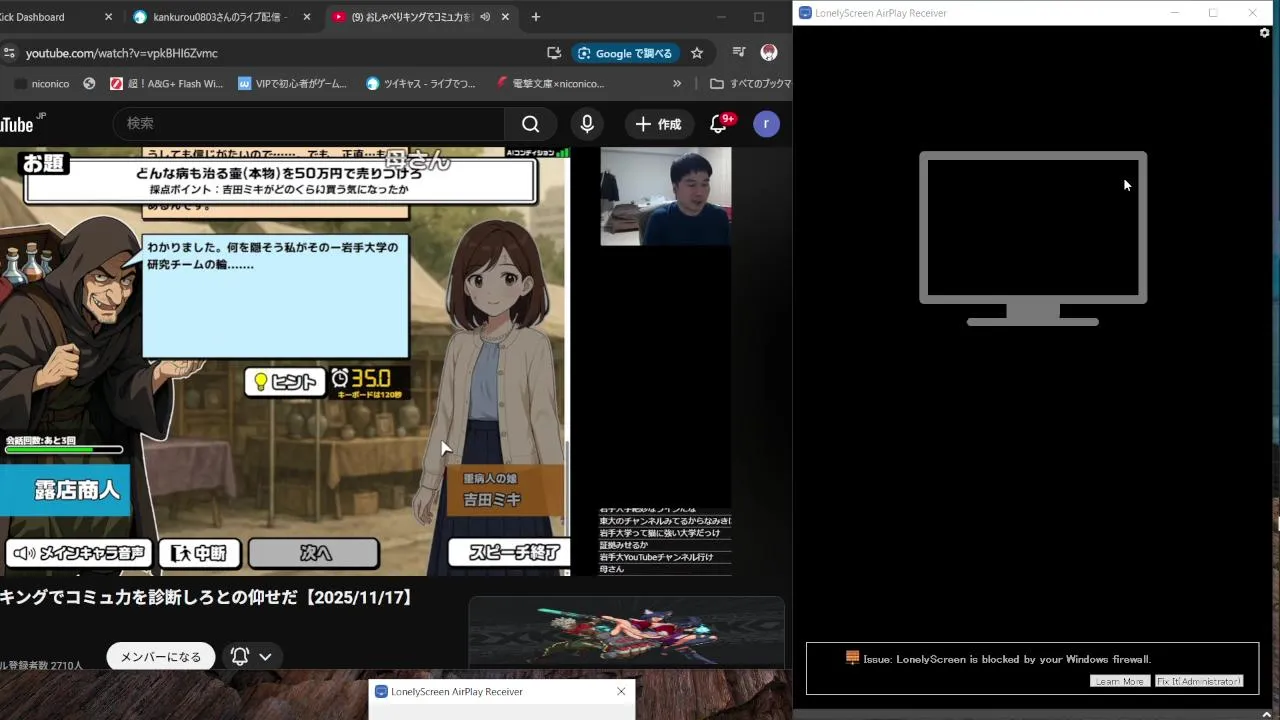Click the install/cast screen icon in address bar
This screenshot has height=720, width=1280.
(x=554, y=53)
